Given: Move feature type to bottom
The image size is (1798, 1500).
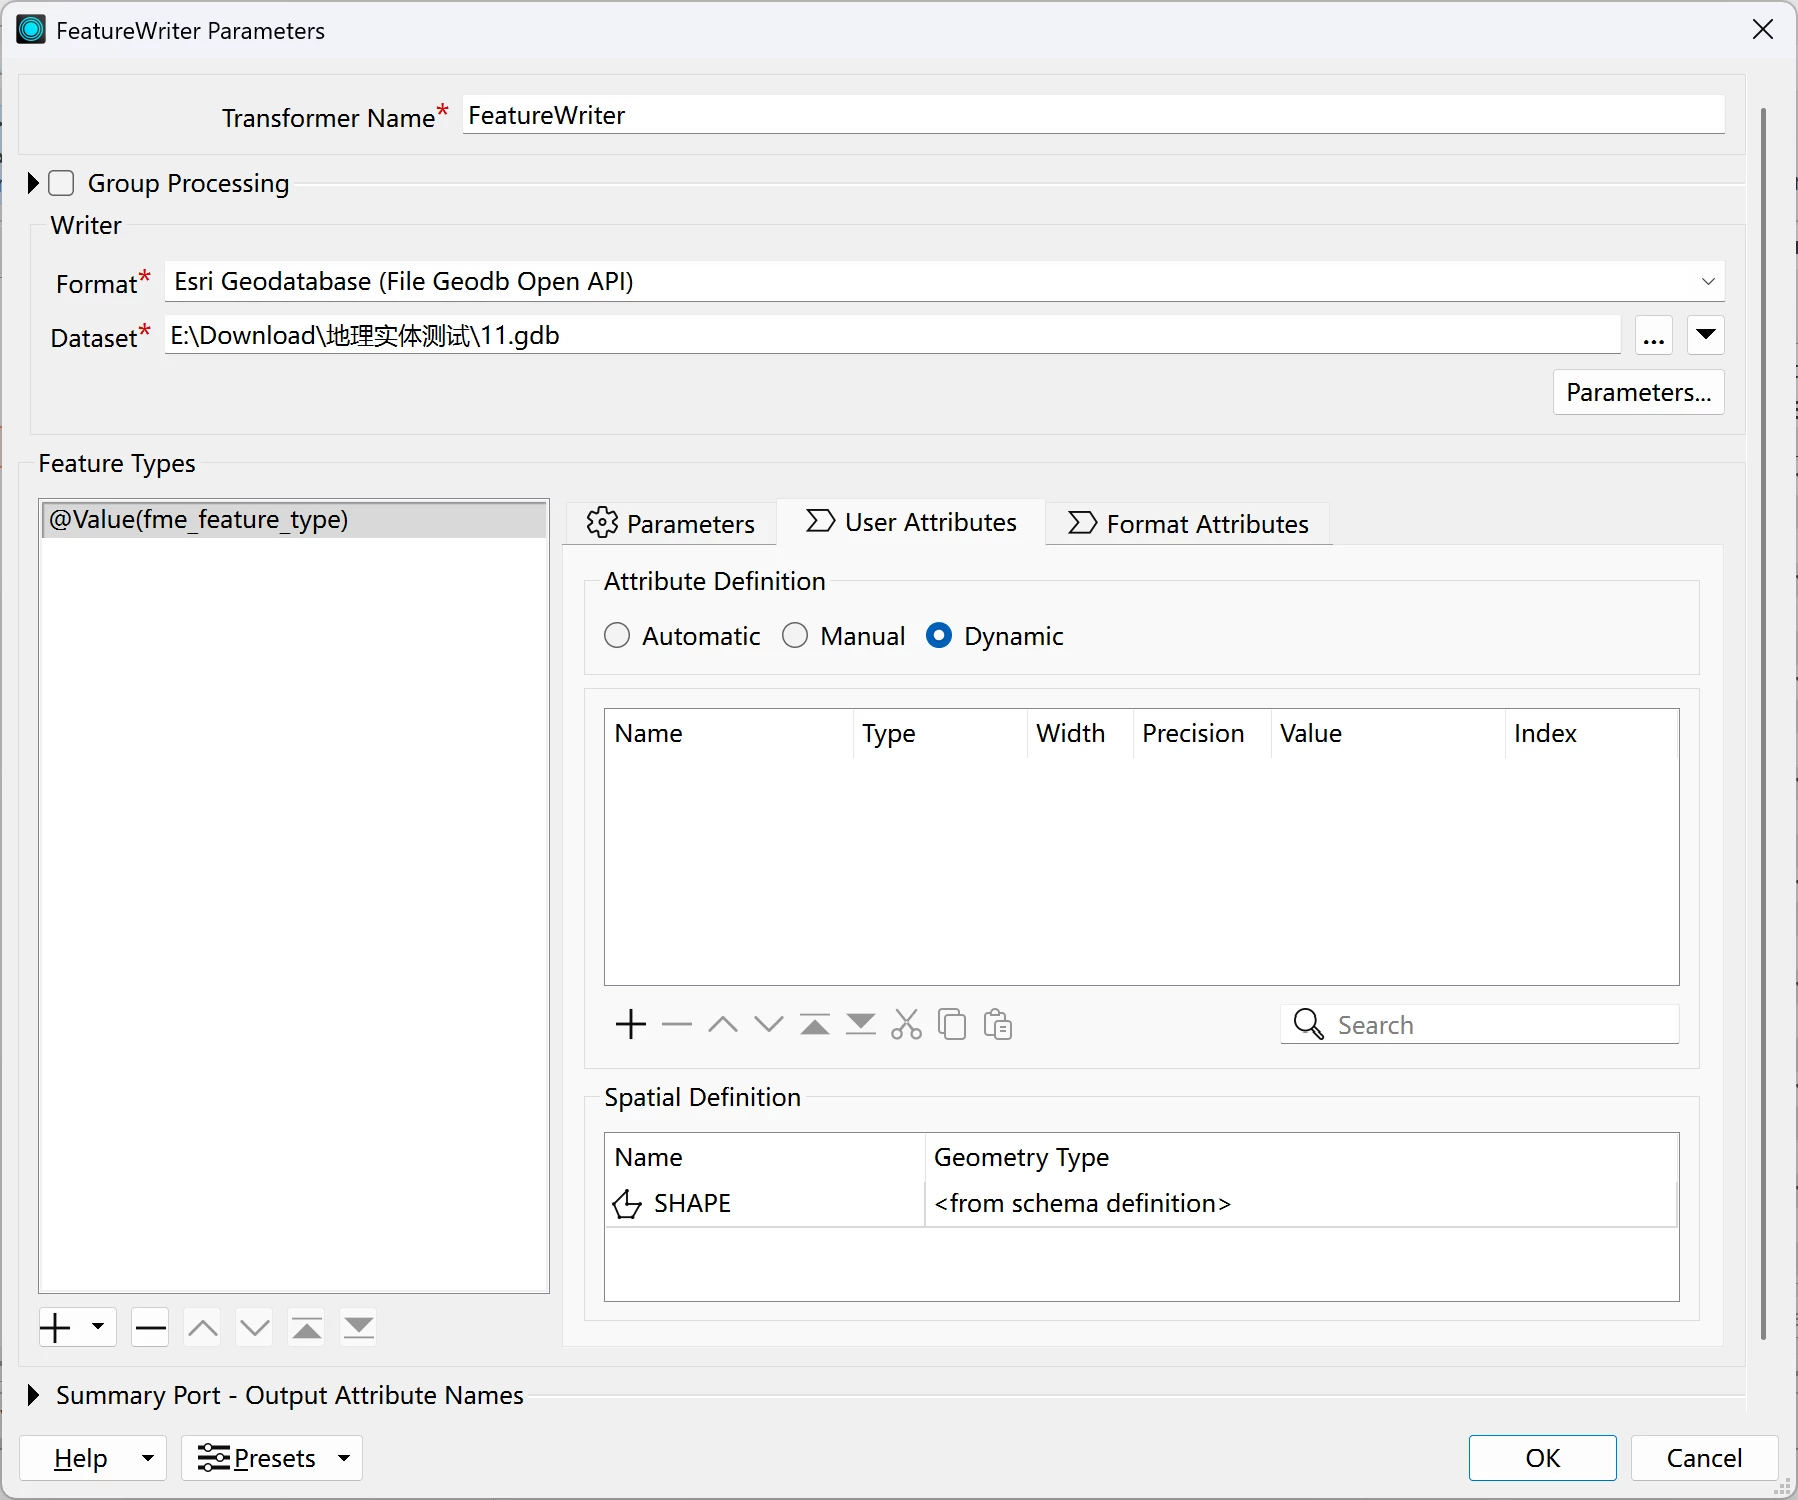Looking at the screenshot, I should coord(359,1328).
